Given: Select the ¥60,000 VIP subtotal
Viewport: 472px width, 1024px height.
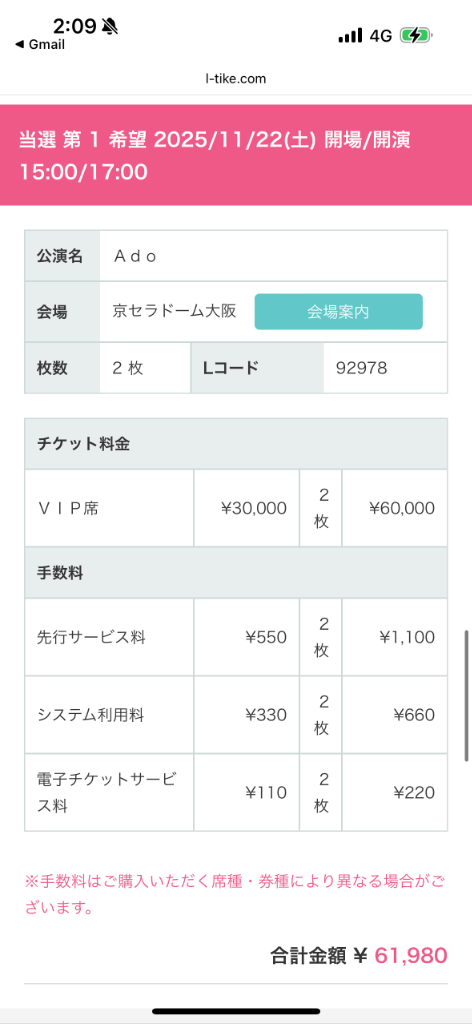Looking at the screenshot, I should (401, 508).
